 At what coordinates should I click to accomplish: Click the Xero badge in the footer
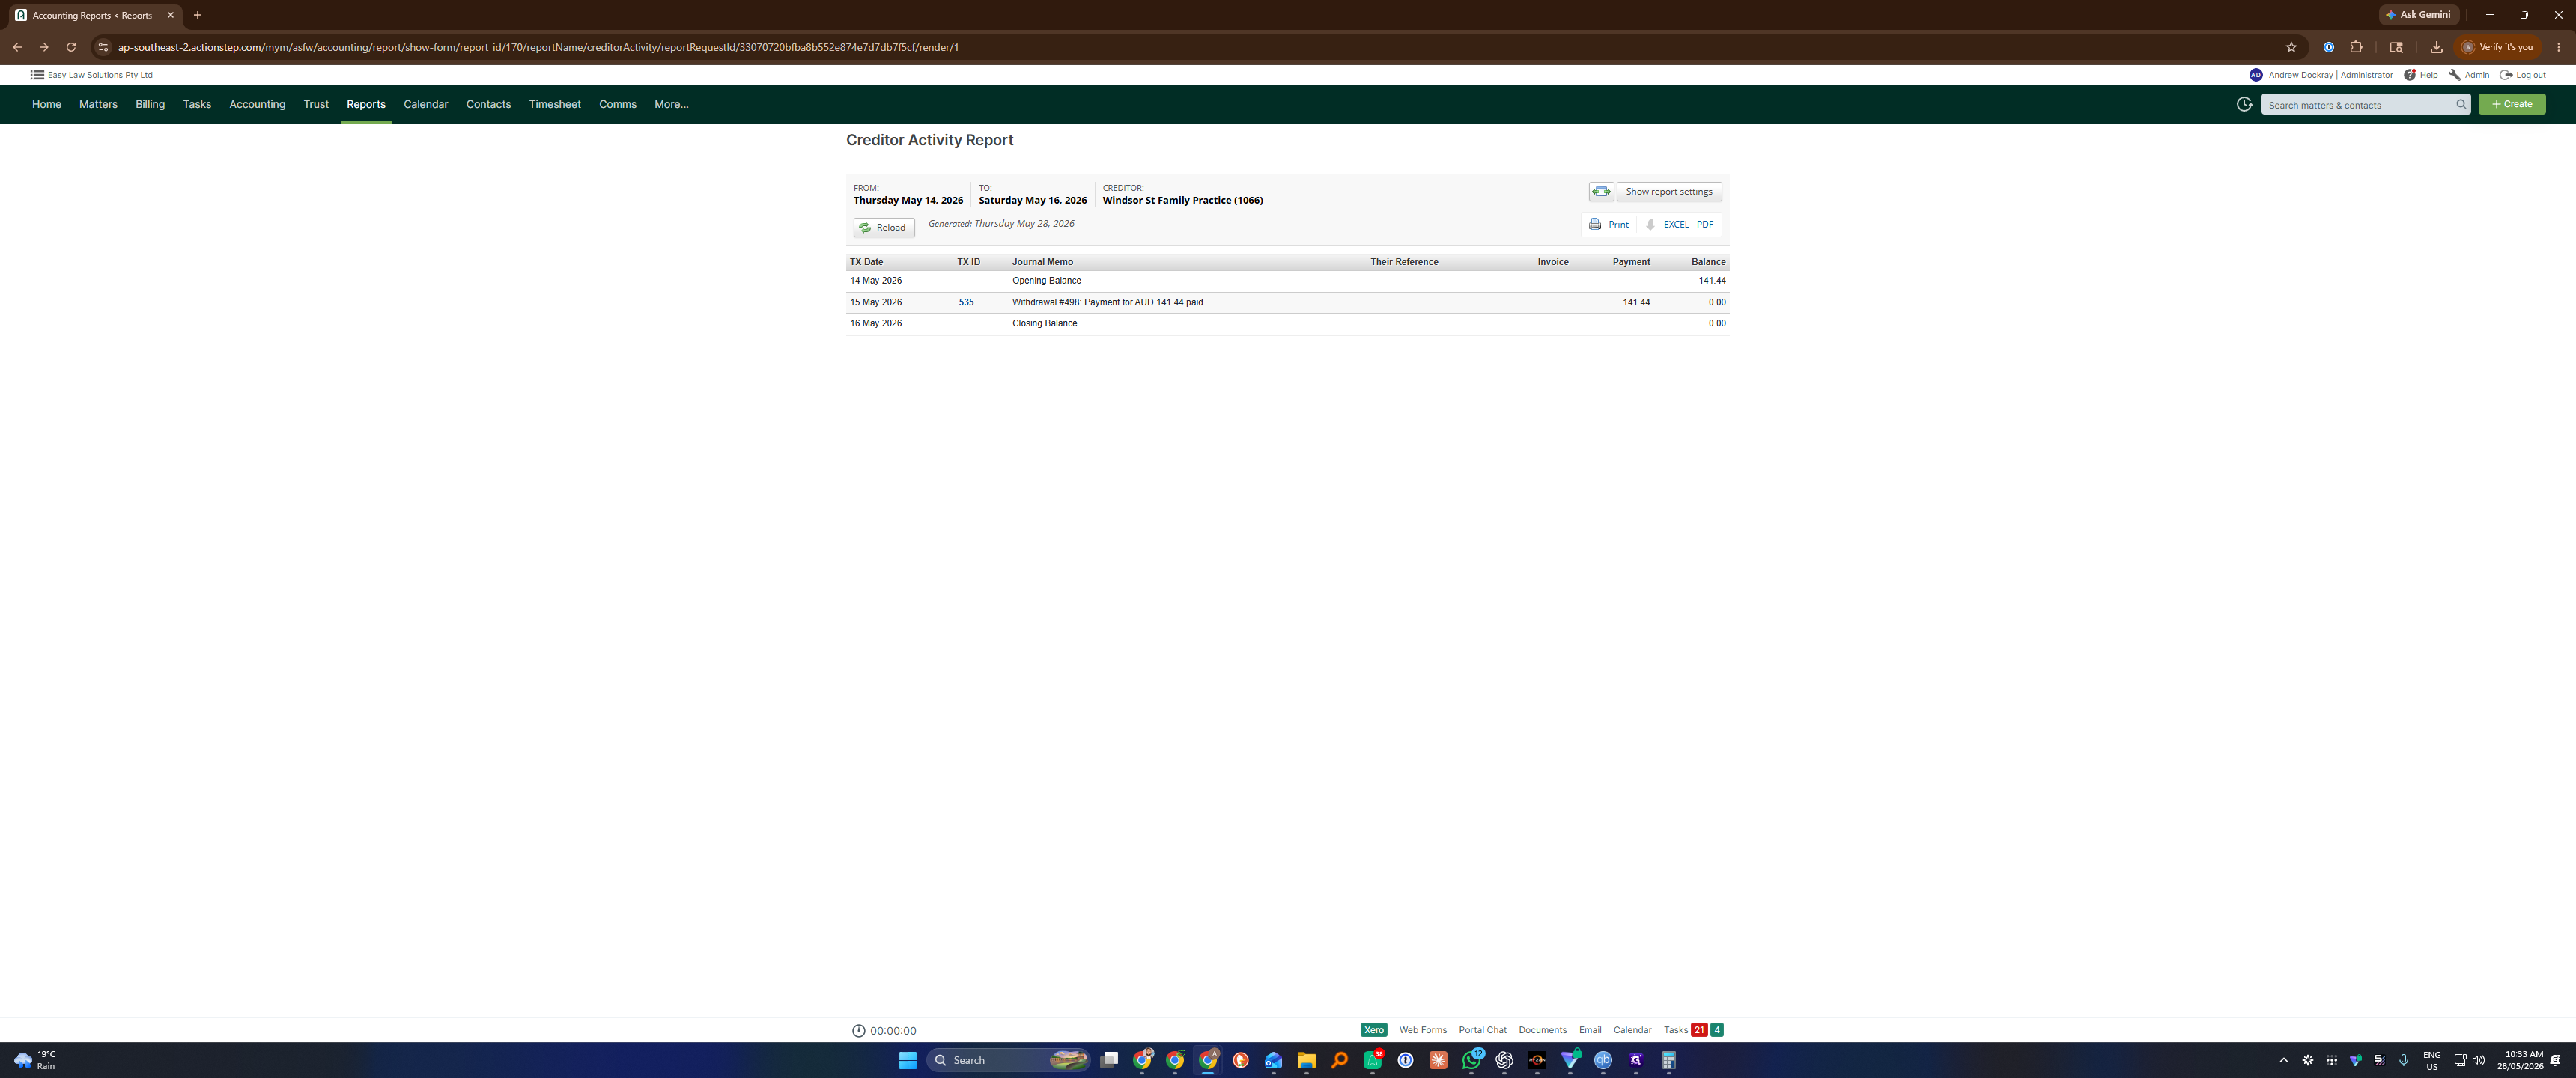[1374, 1030]
